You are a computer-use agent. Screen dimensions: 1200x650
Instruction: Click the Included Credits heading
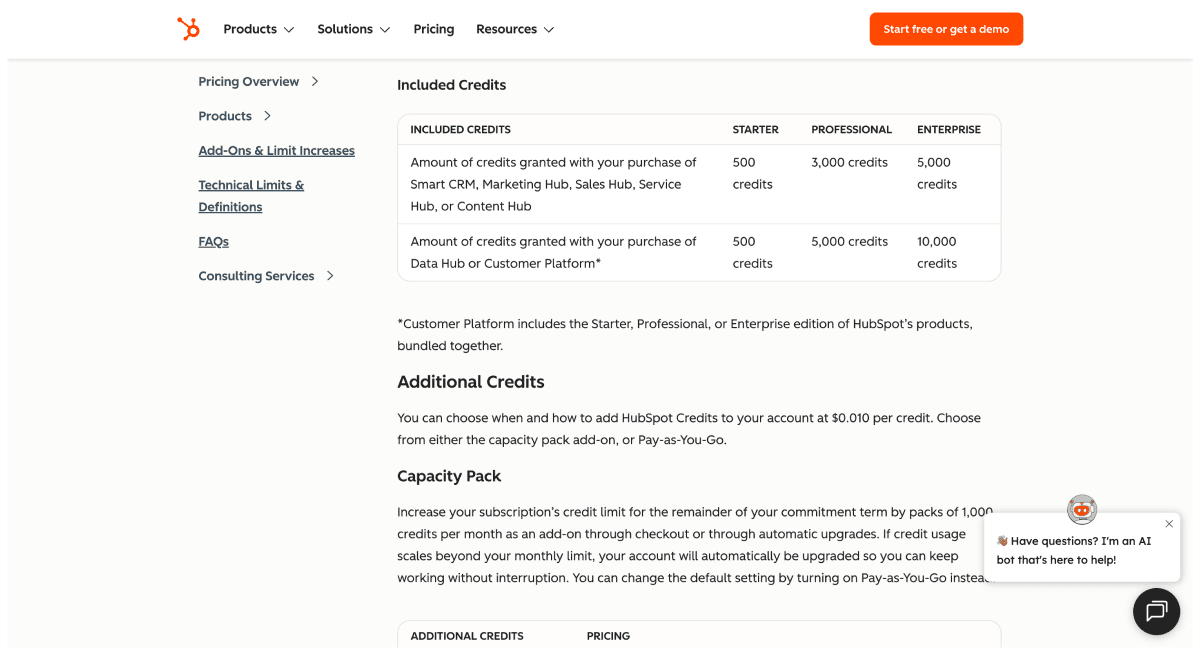[451, 85]
